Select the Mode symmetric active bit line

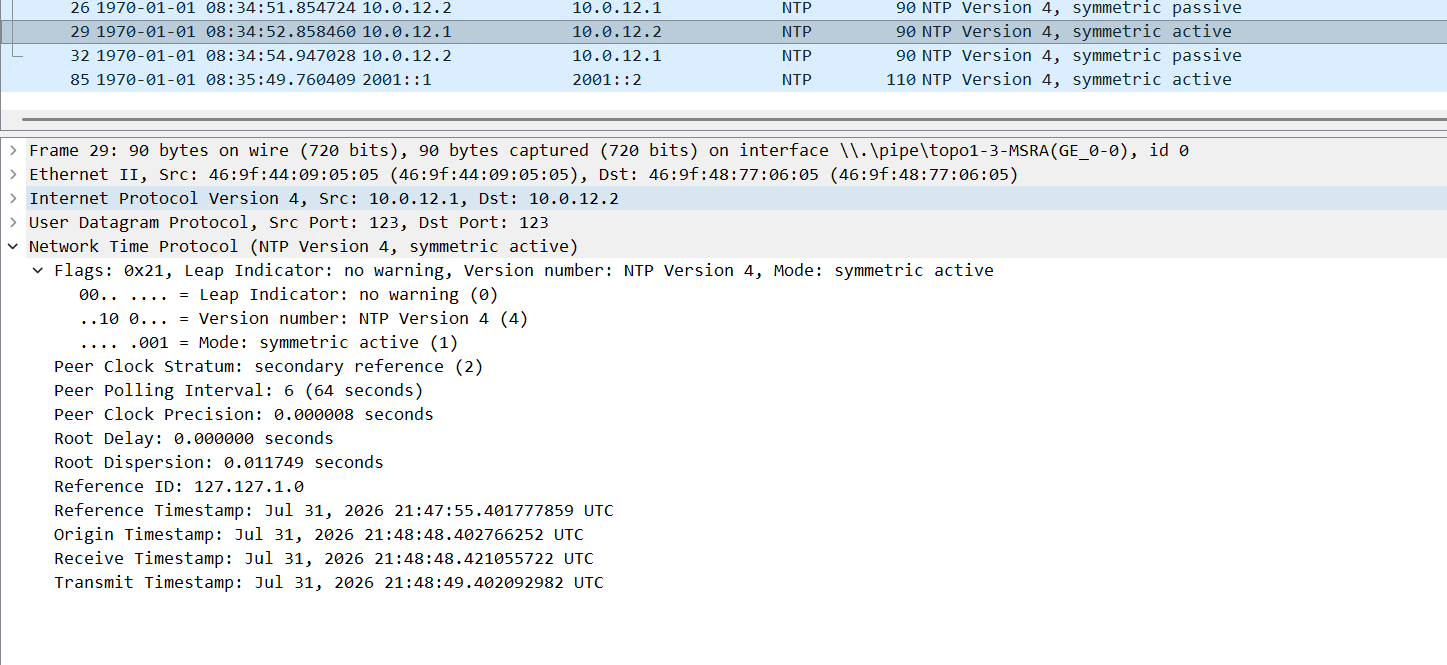click(x=268, y=343)
